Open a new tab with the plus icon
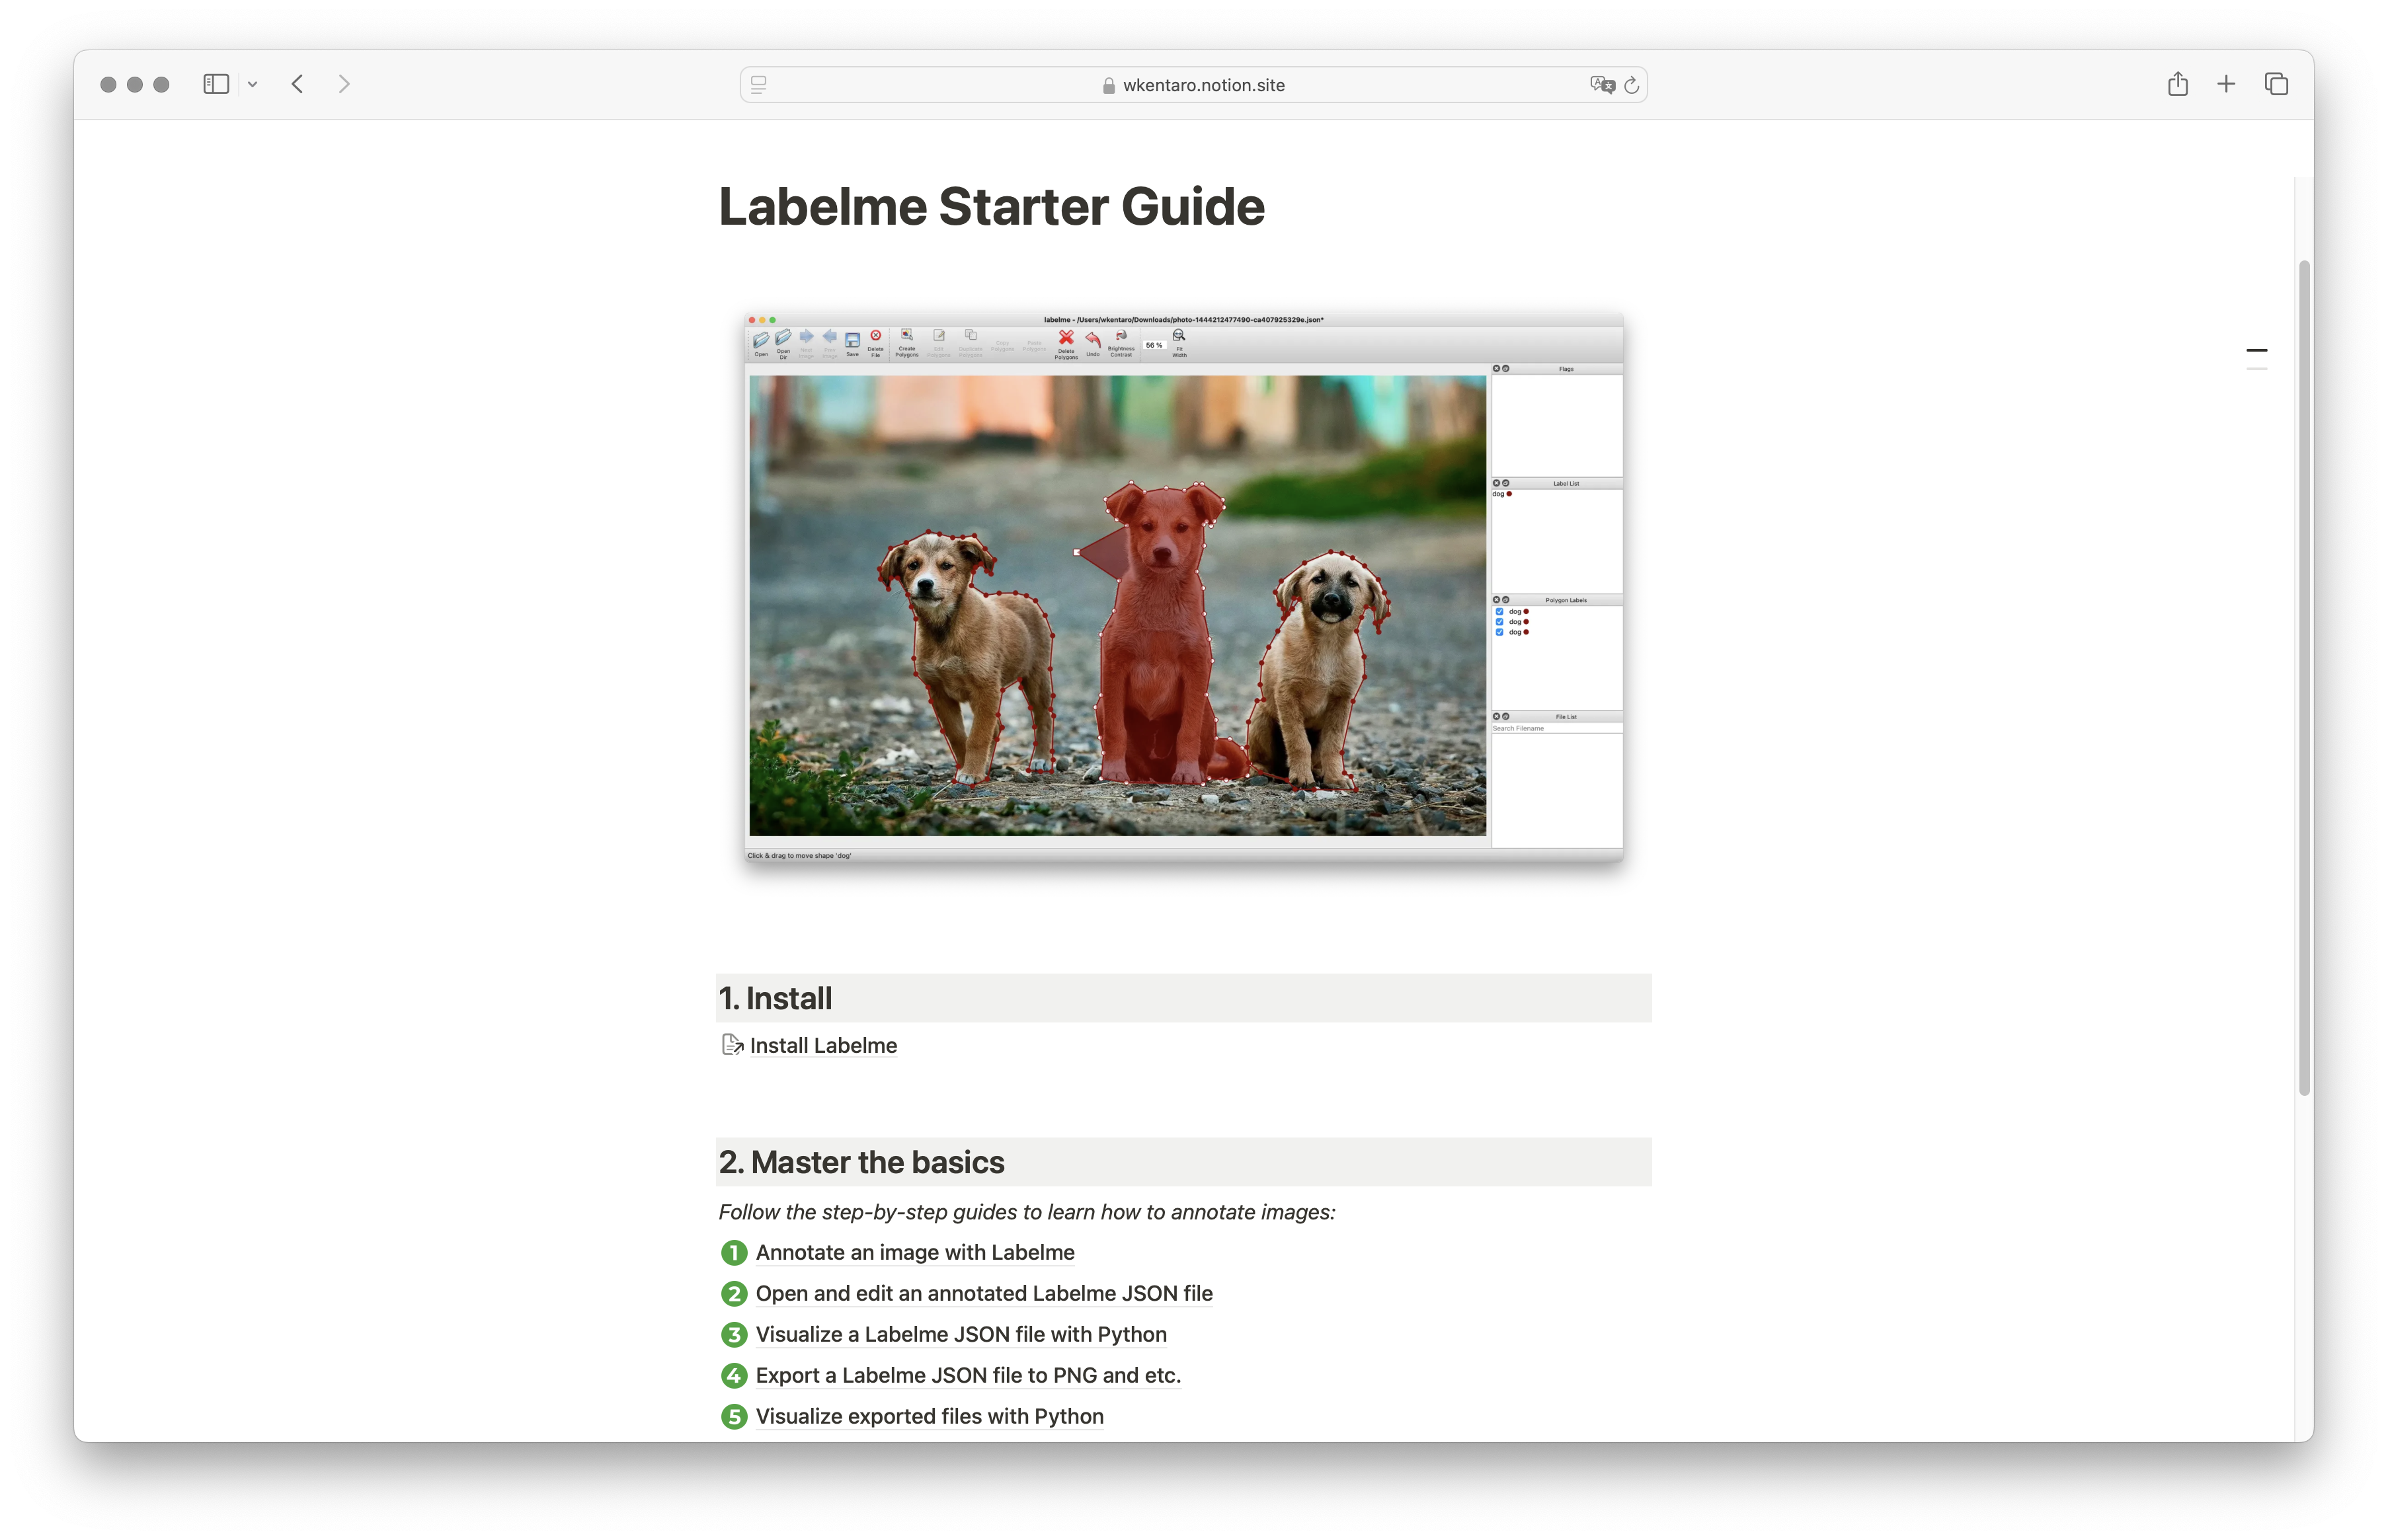This screenshot has height=1540, width=2388. click(2226, 84)
